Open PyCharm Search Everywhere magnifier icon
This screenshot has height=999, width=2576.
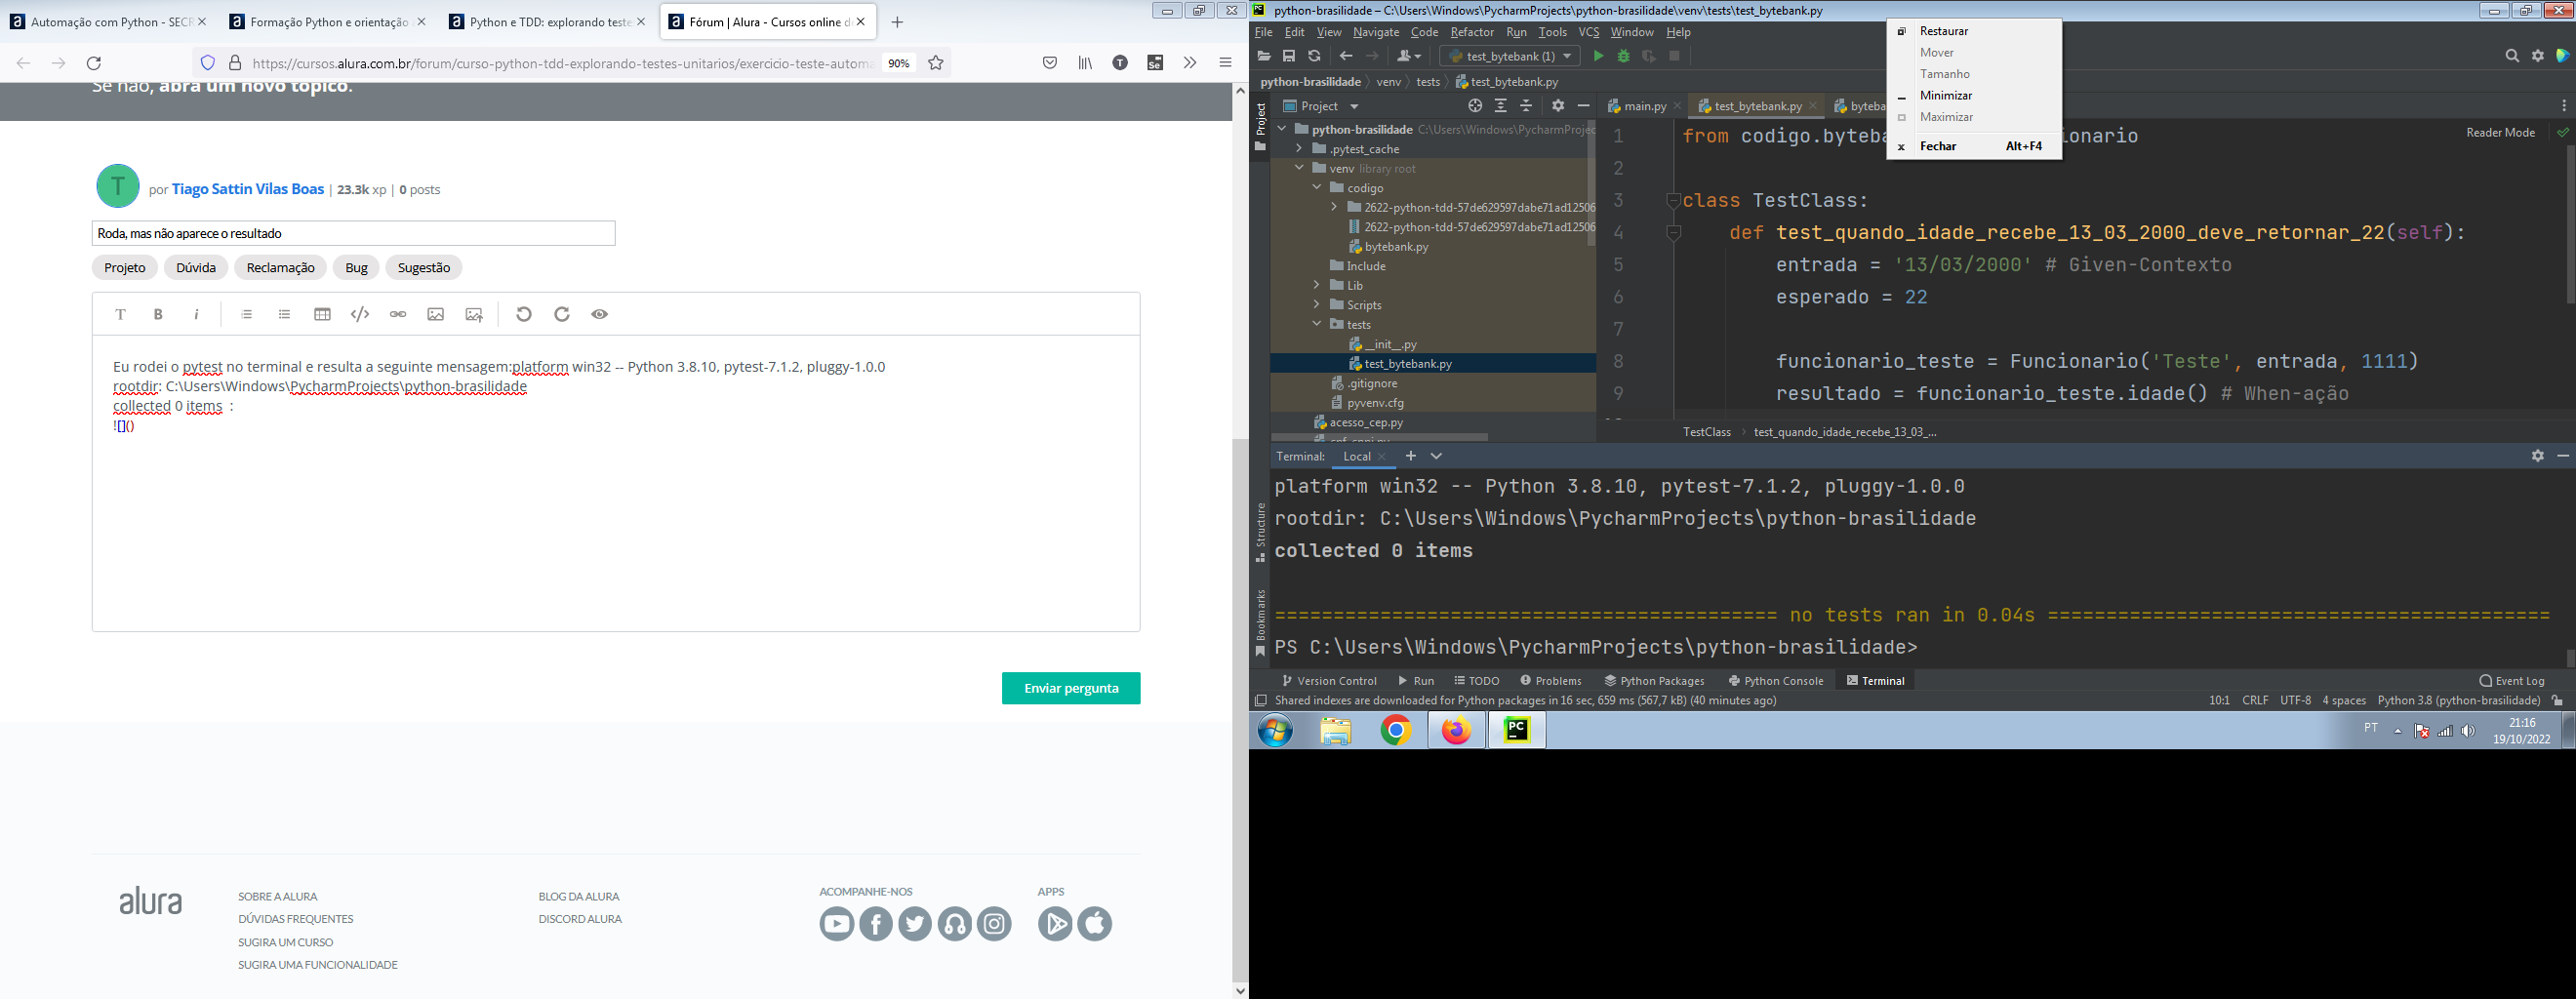pyautogui.click(x=2512, y=56)
